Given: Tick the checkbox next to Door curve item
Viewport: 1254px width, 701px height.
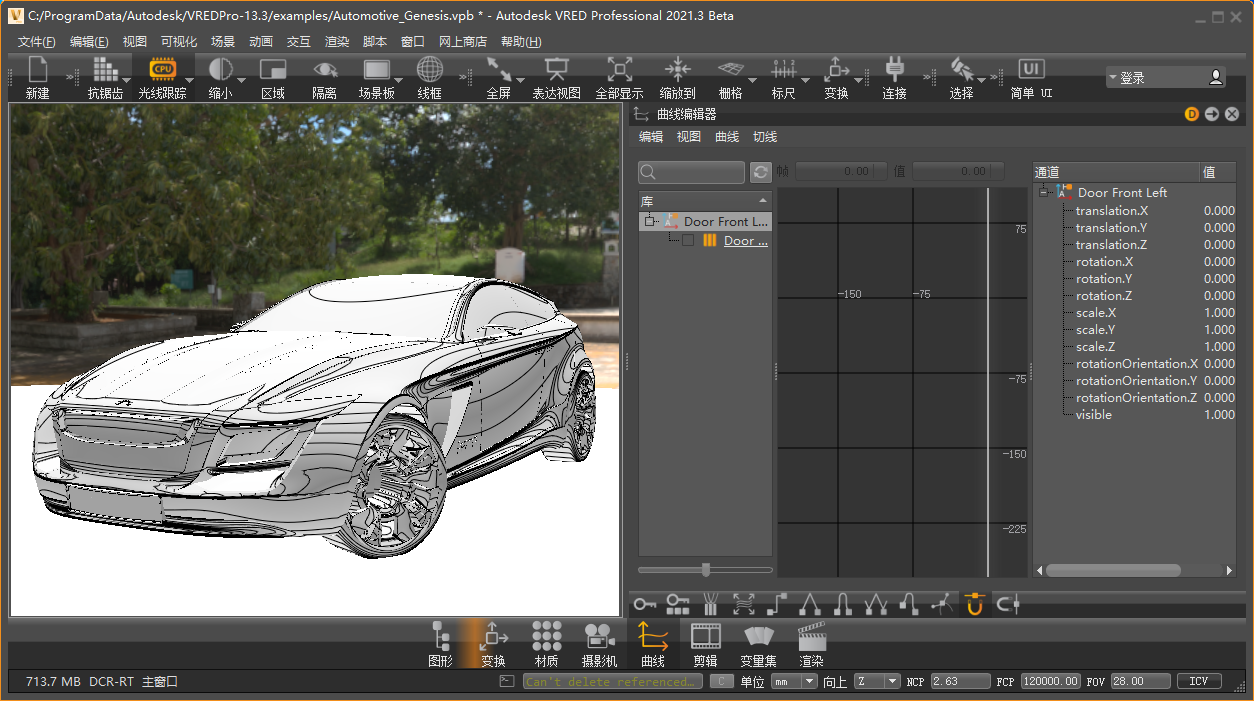Looking at the screenshot, I should pyautogui.click(x=688, y=241).
